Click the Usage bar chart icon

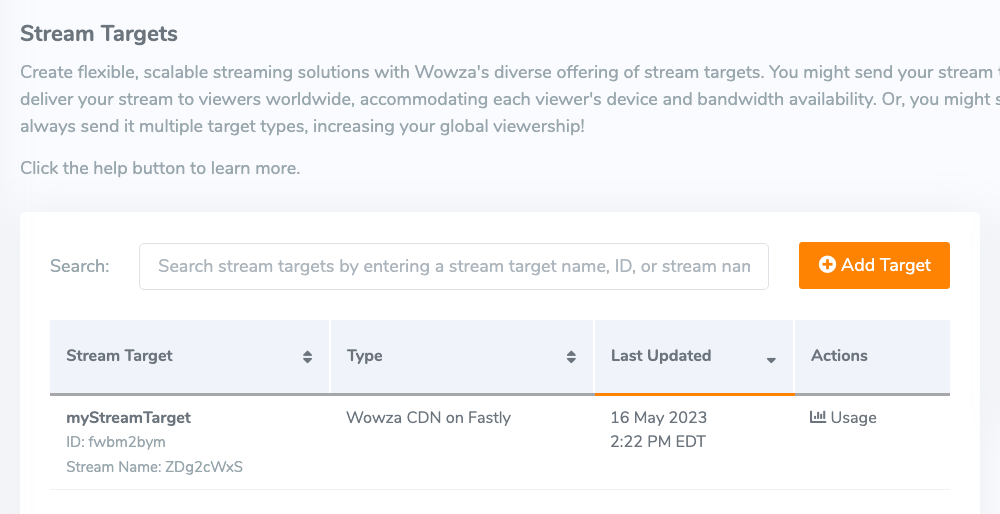pos(817,417)
